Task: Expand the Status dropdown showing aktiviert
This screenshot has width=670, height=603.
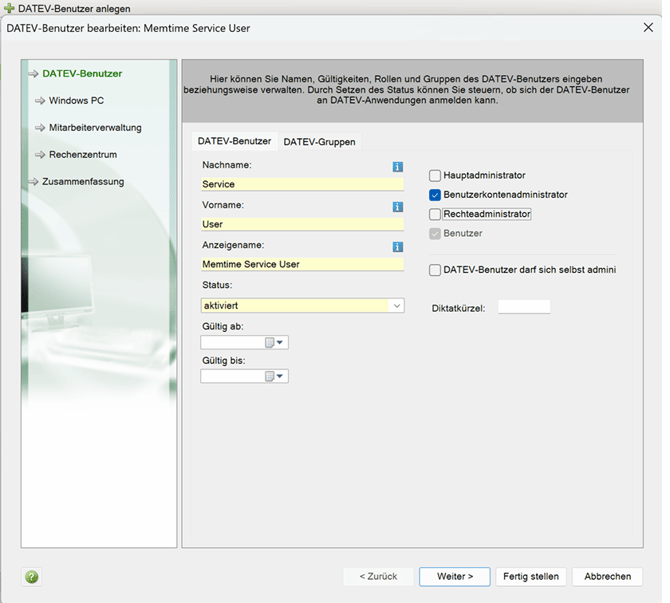Action: (397, 305)
